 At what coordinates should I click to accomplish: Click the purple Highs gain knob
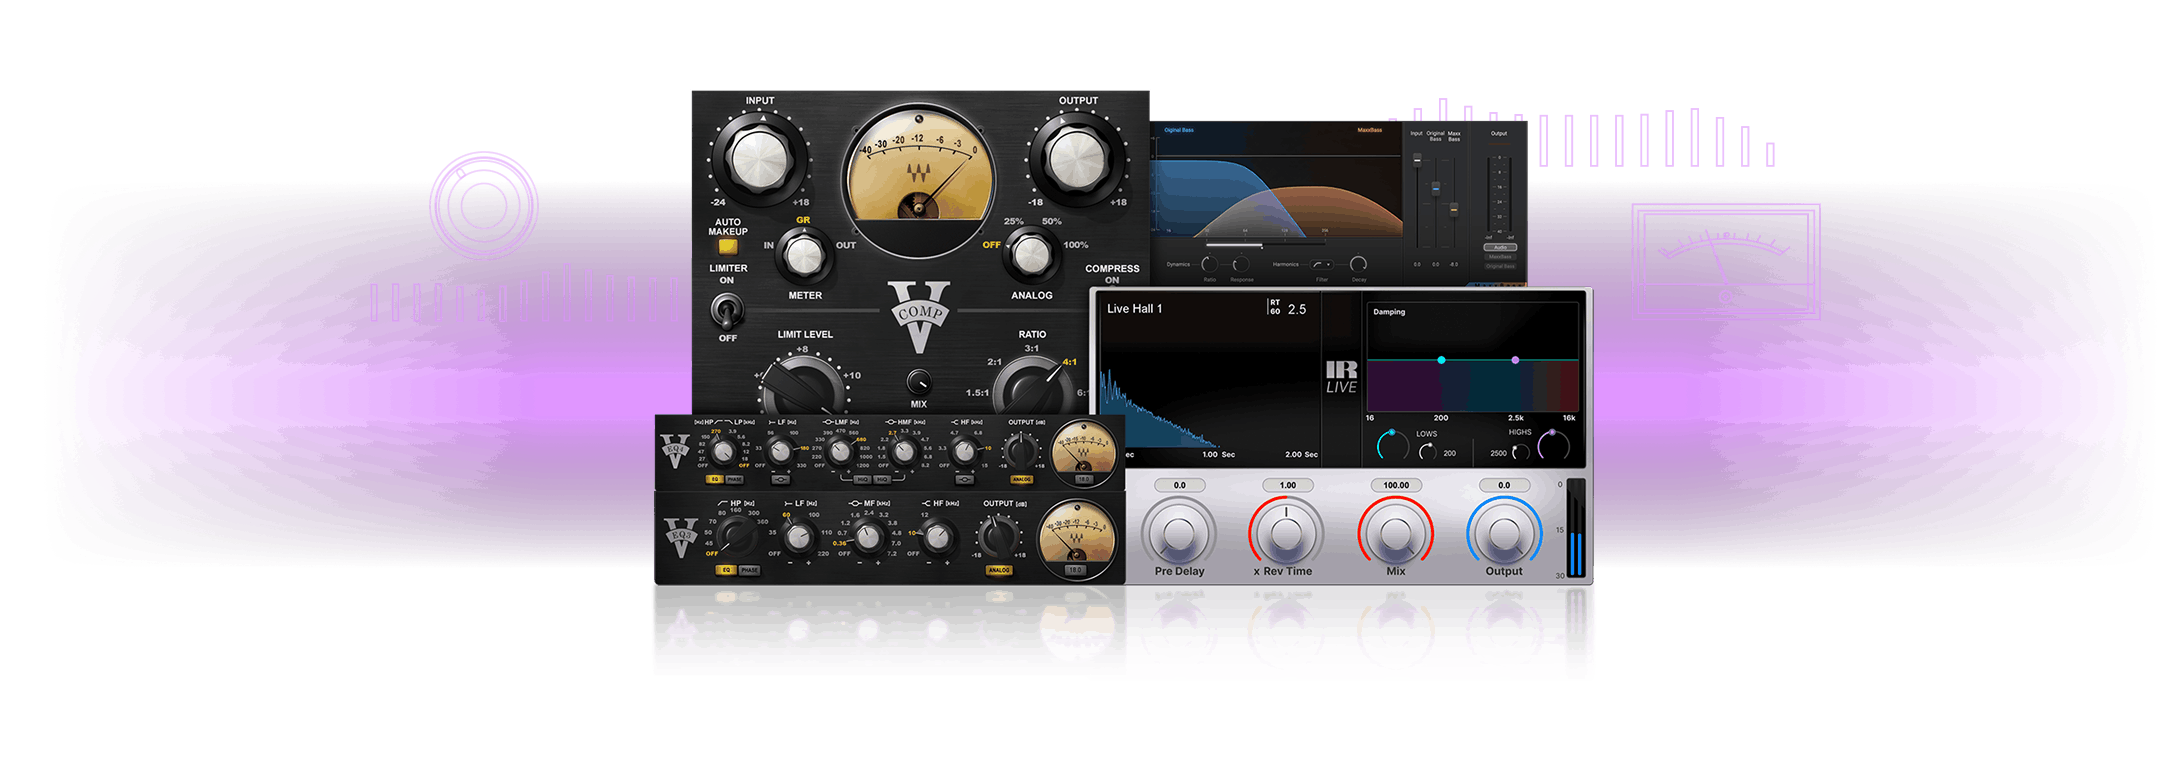pos(1554,445)
